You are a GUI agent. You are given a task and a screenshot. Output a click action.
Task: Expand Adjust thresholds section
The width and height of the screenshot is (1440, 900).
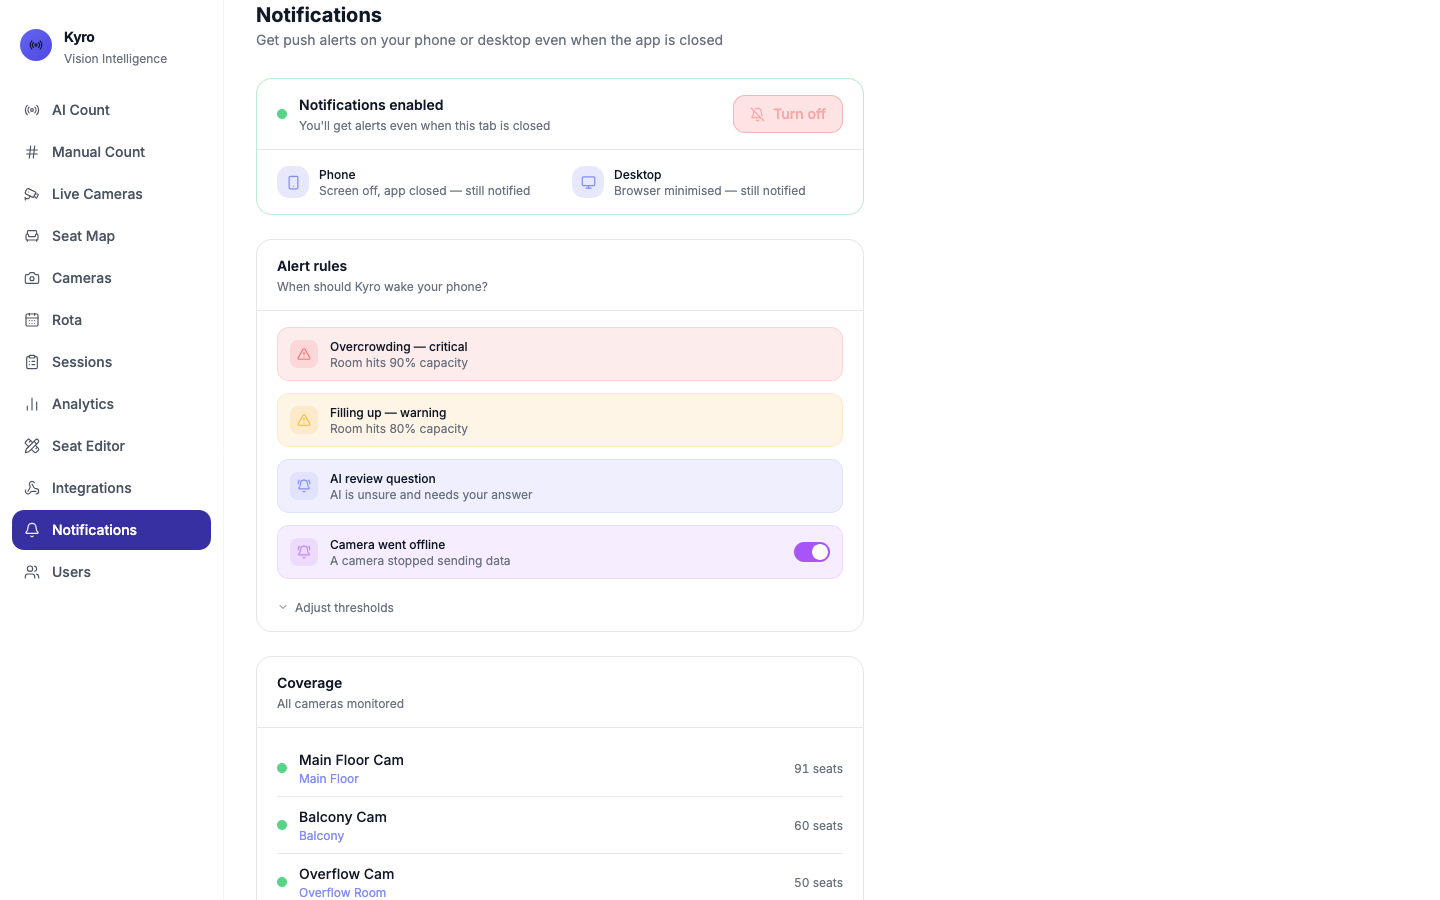[336, 608]
